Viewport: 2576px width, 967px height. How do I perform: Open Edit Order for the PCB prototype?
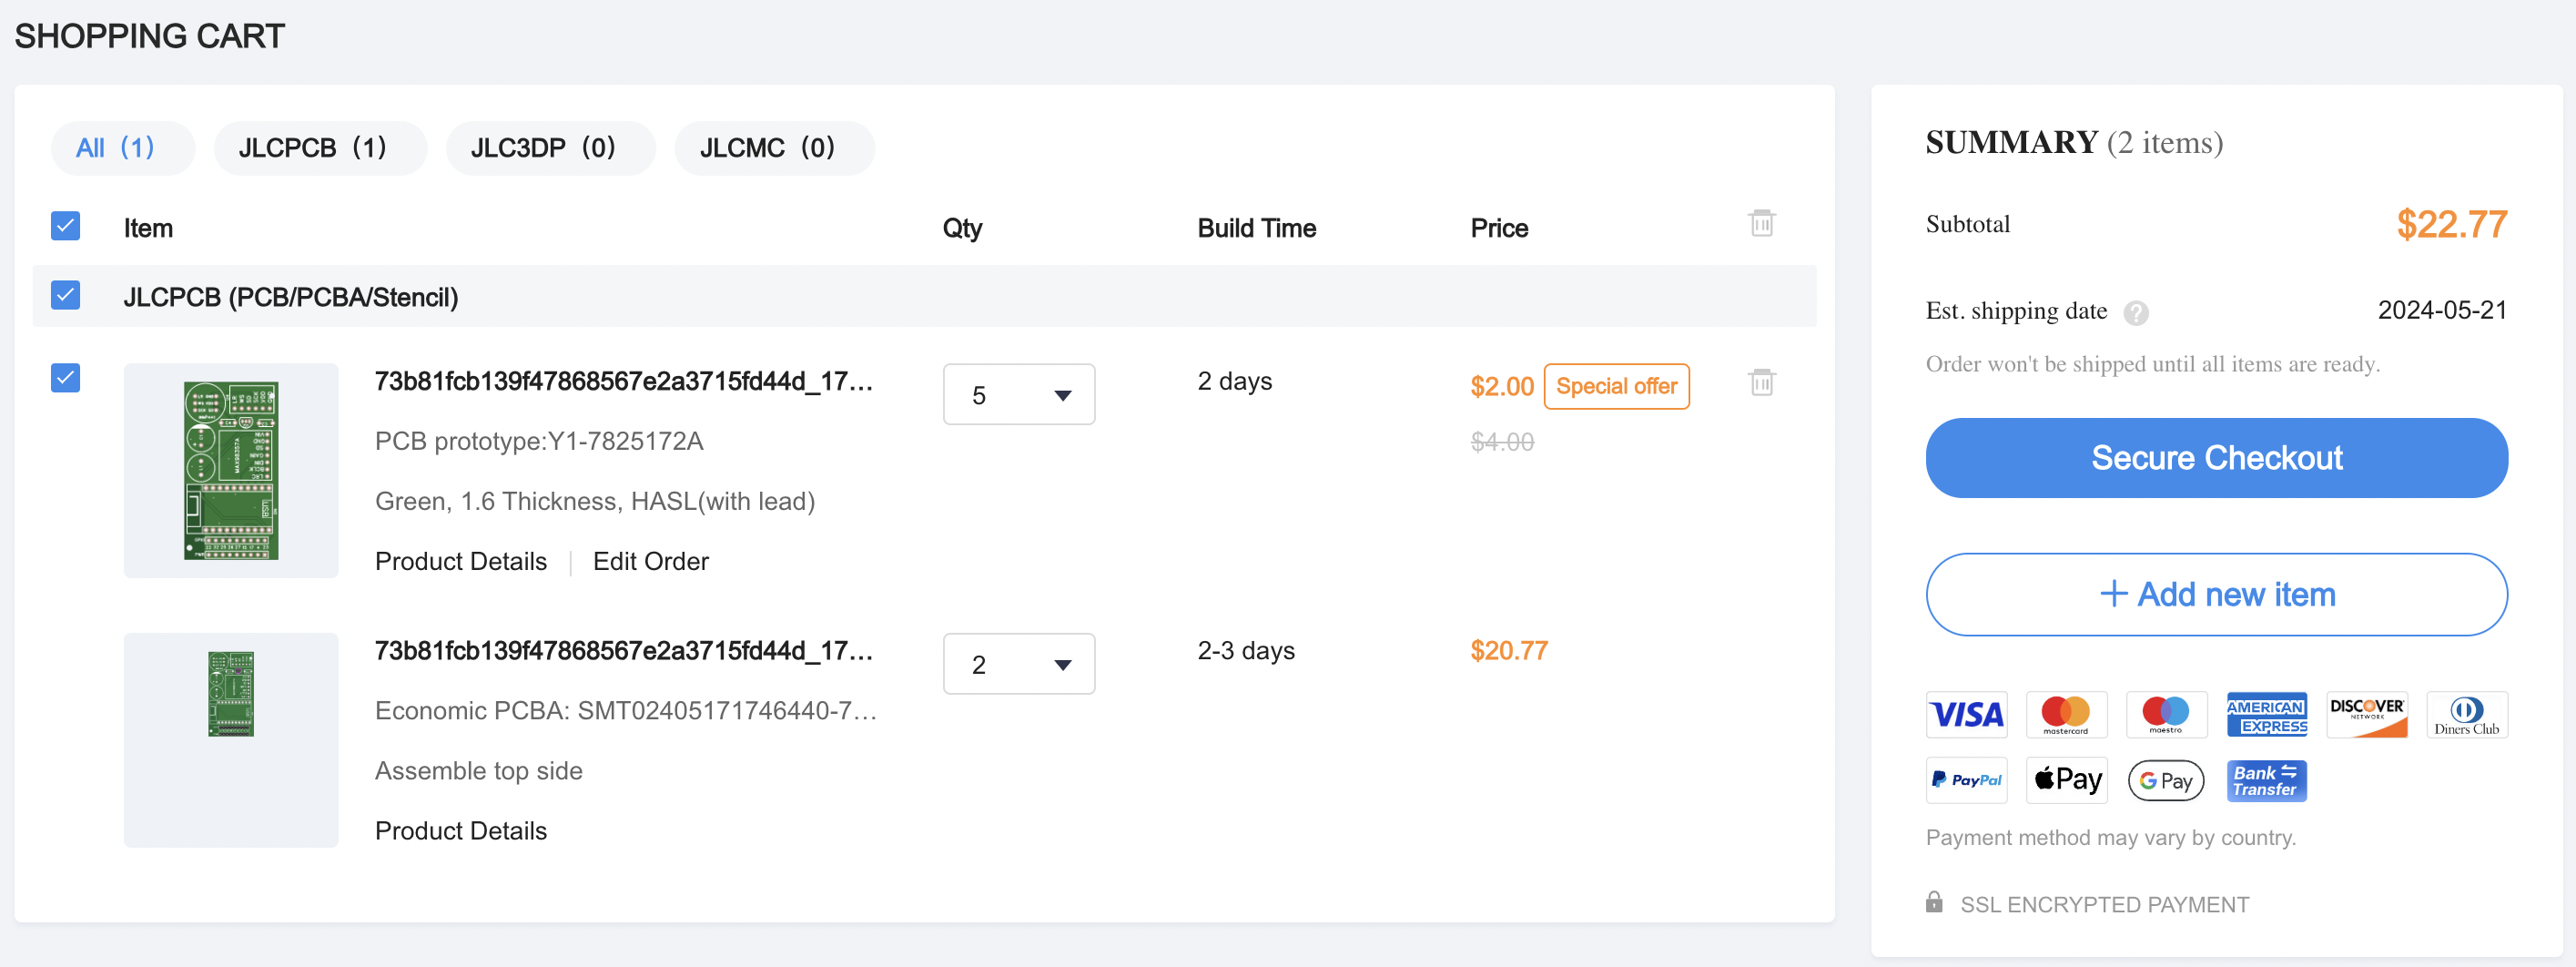(x=650, y=561)
